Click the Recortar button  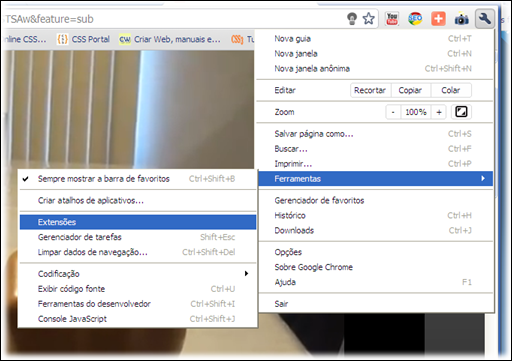(x=370, y=90)
